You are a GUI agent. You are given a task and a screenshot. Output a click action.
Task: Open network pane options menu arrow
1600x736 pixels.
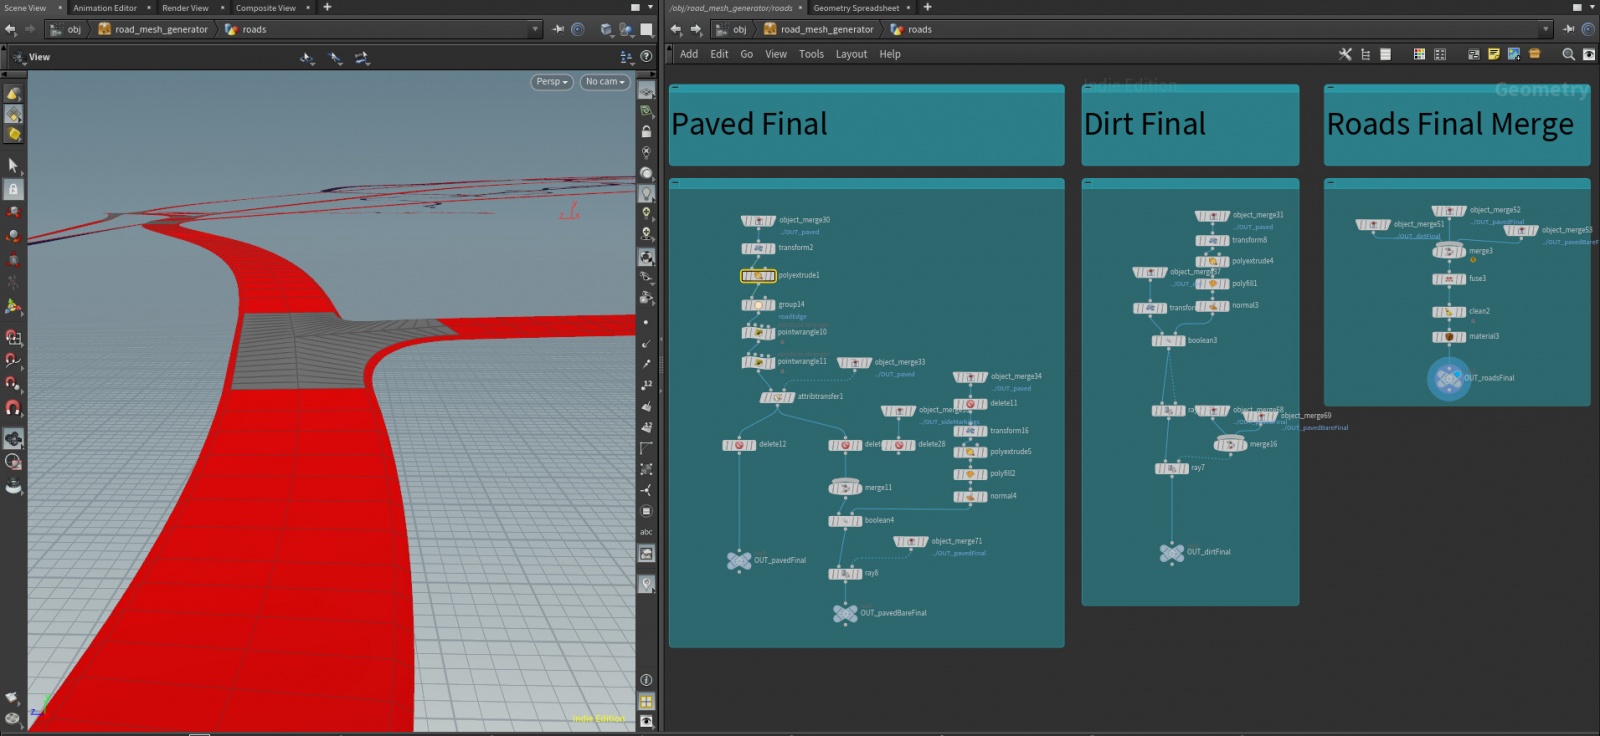click(x=1593, y=7)
